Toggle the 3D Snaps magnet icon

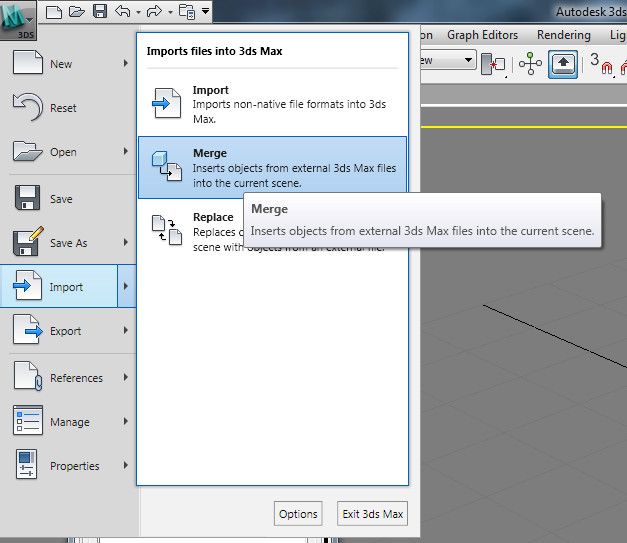pyautogui.click(x=601, y=64)
